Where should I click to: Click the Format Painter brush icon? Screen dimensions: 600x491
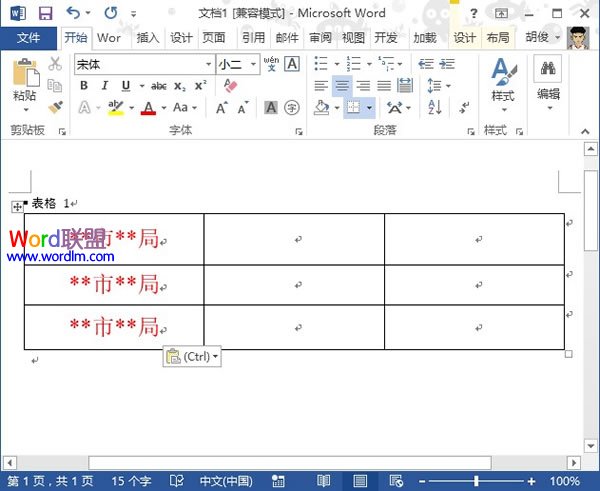pyautogui.click(x=55, y=106)
